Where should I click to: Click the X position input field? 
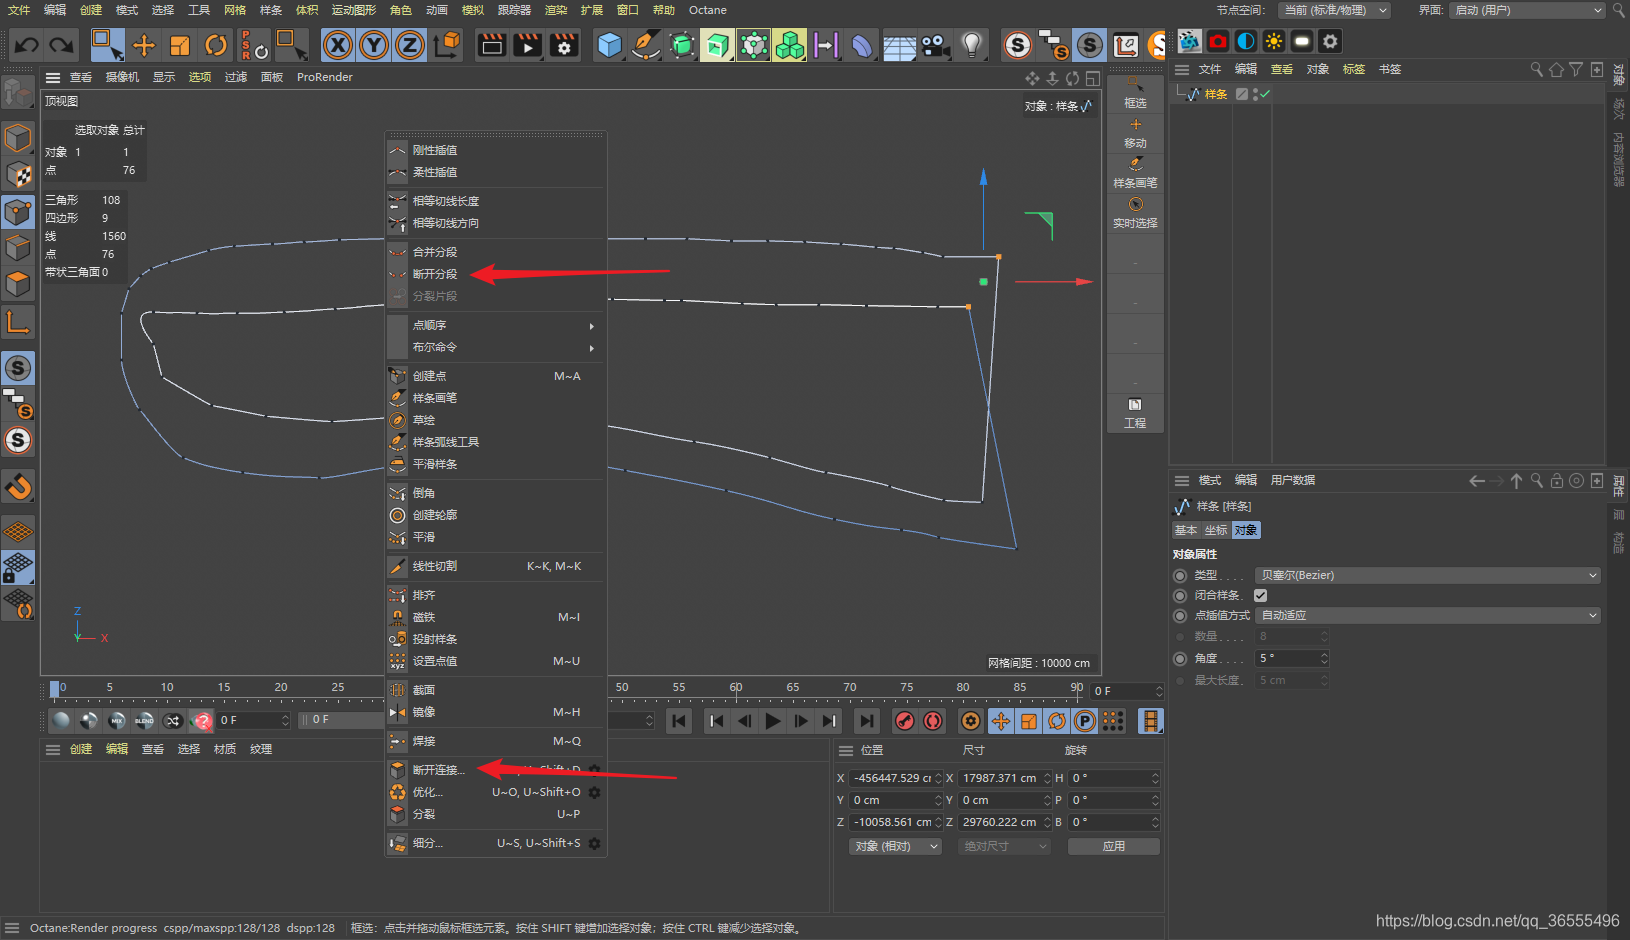click(x=895, y=778)
